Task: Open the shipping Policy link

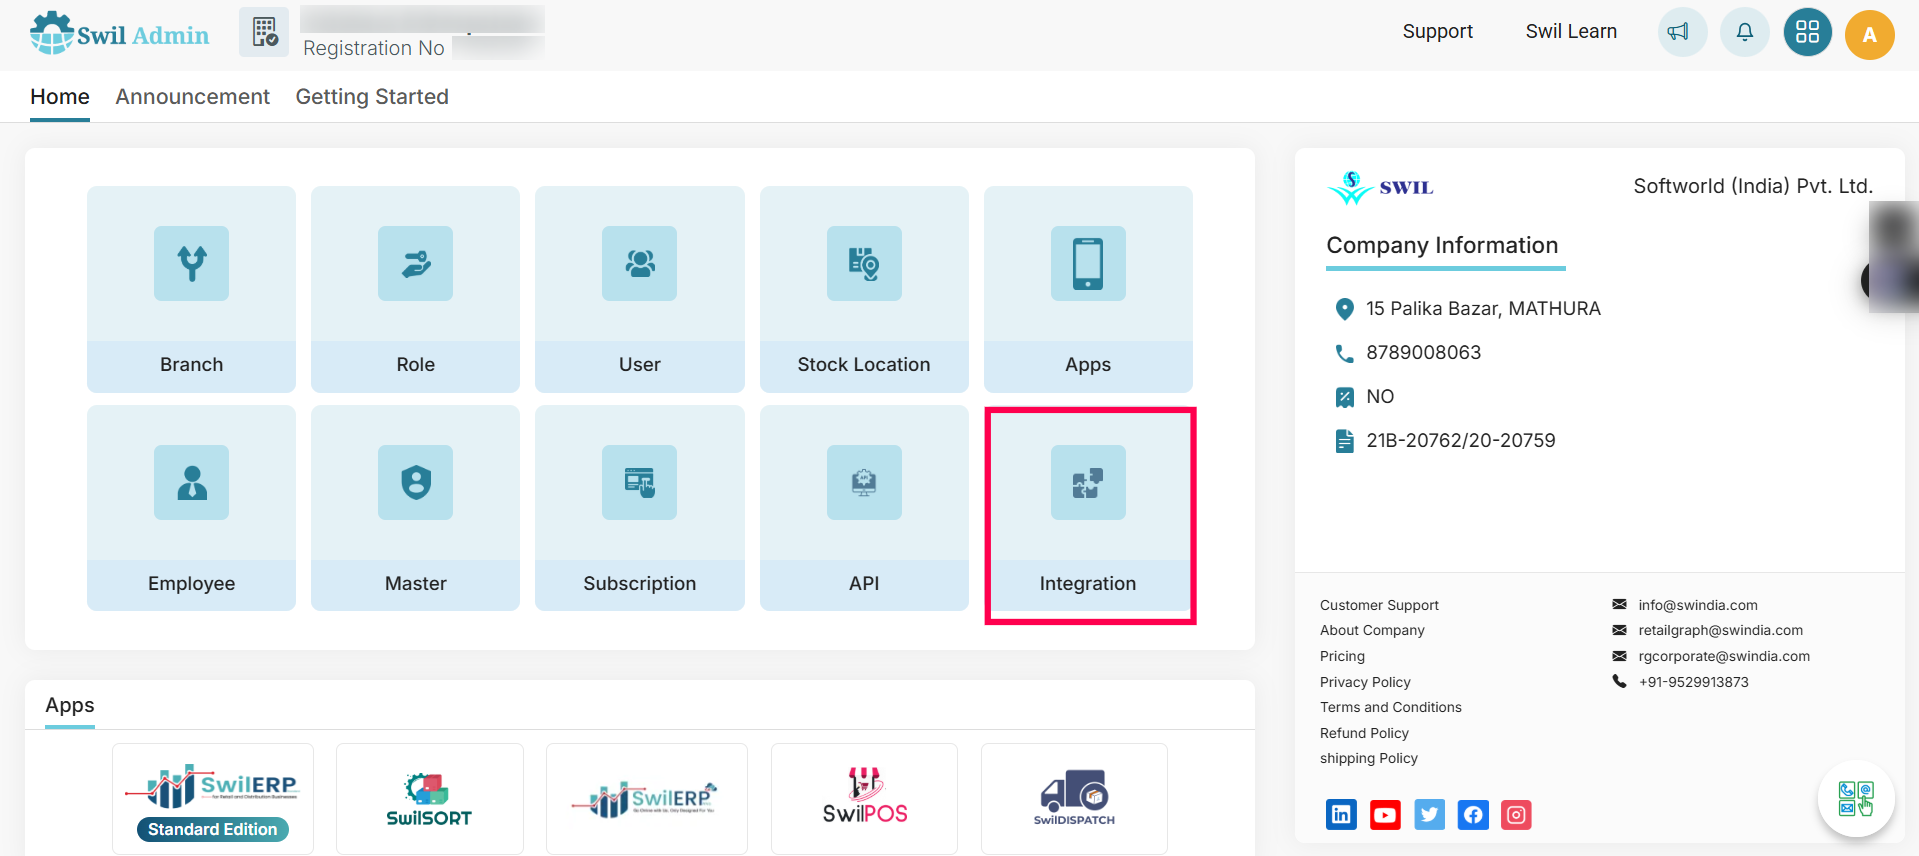Action: pos(1369,758)
